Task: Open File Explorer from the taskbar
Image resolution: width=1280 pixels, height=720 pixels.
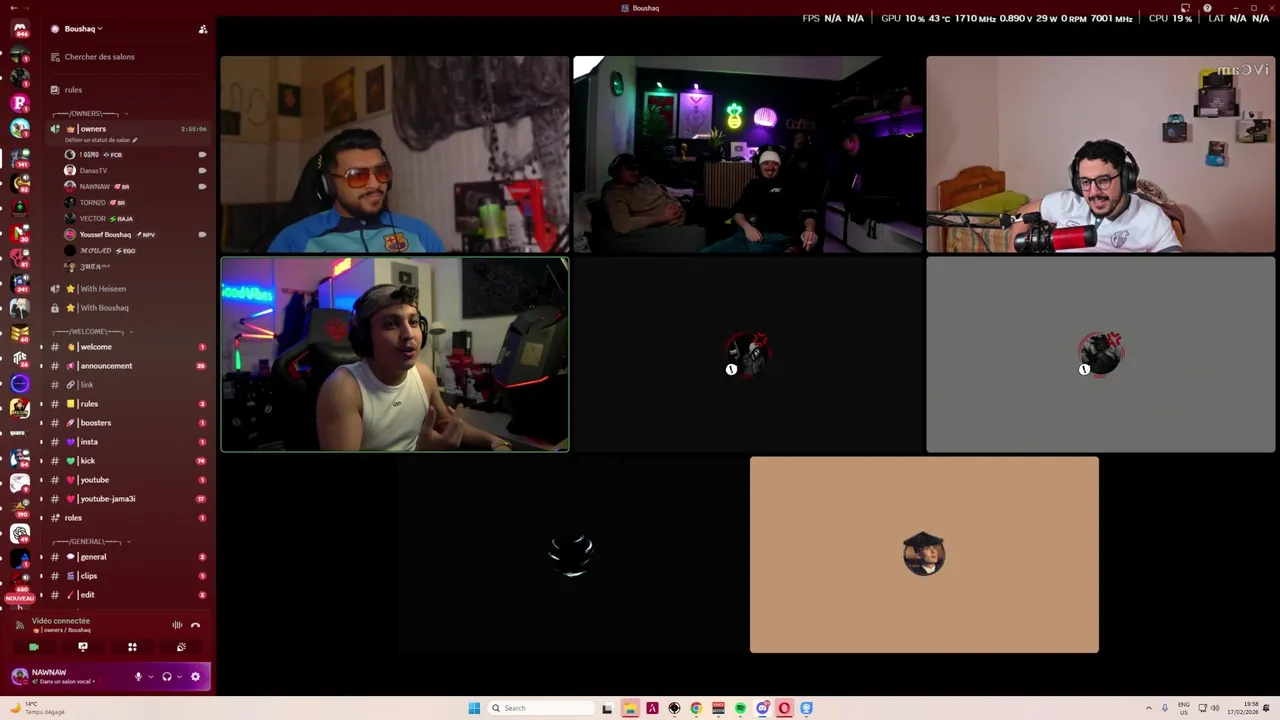Action: coord(630,708)
